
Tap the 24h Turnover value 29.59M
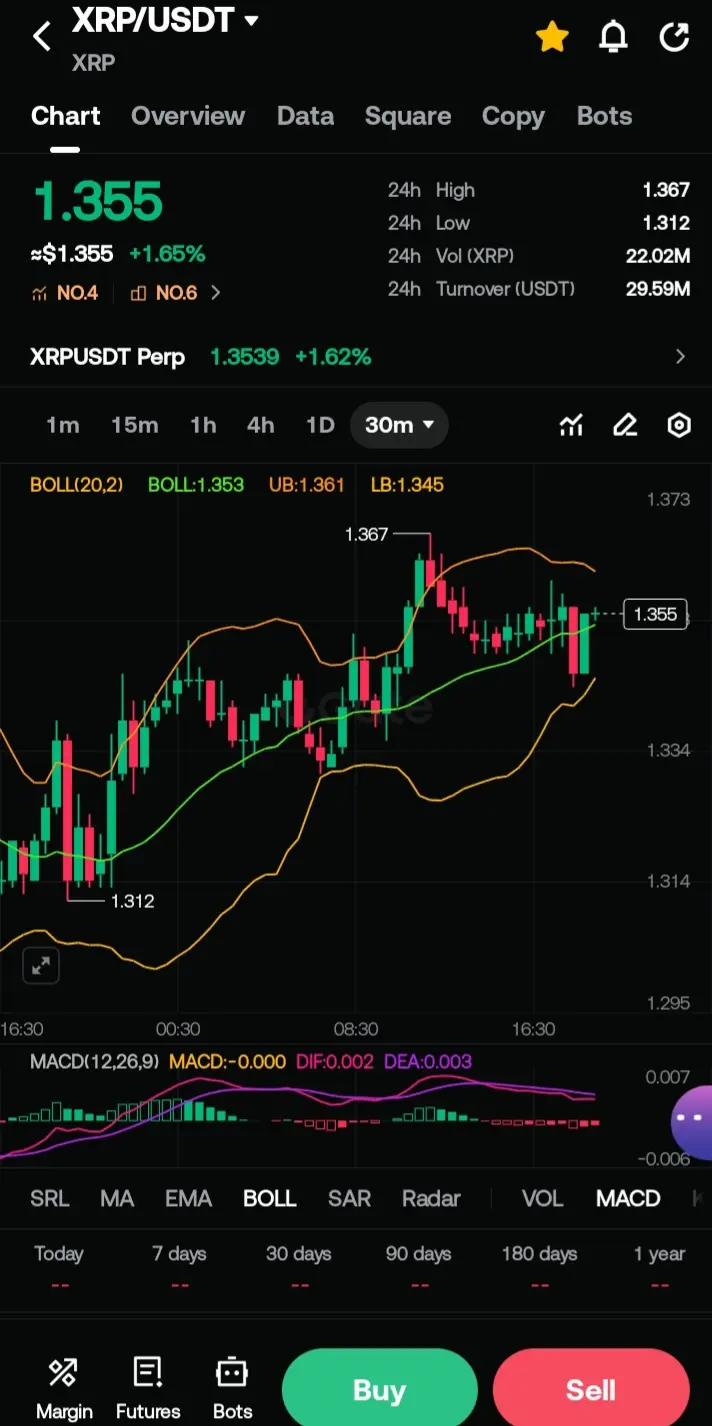click(658, 289)
